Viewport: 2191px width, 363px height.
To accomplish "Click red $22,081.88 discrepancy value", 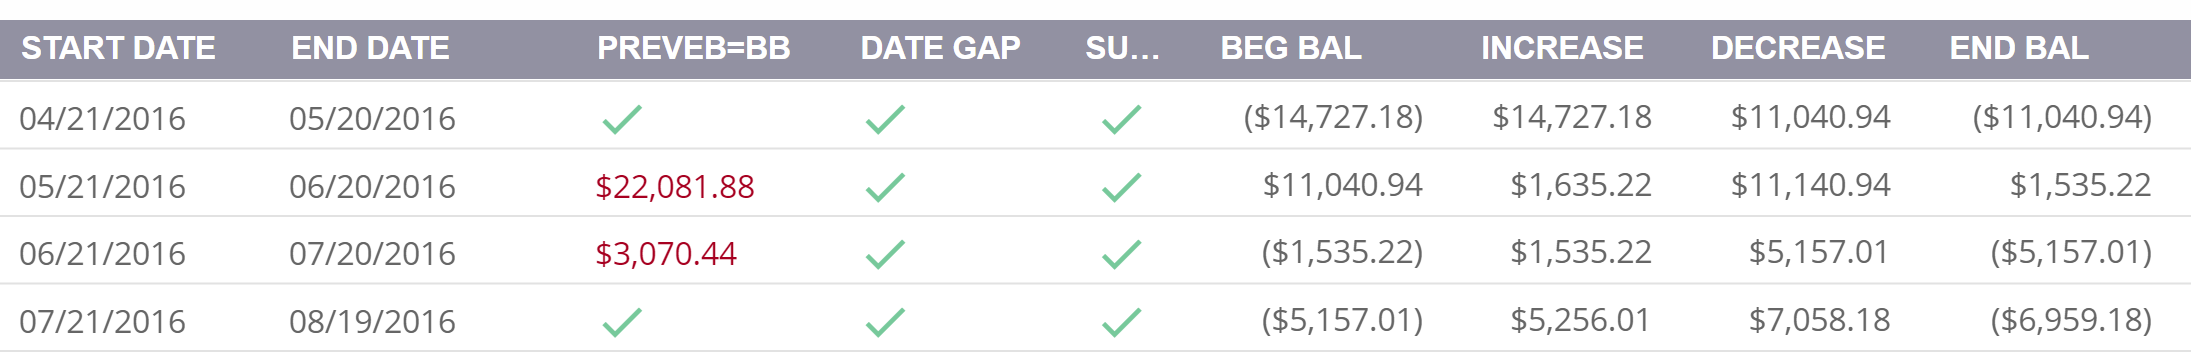I will (675, 187).
